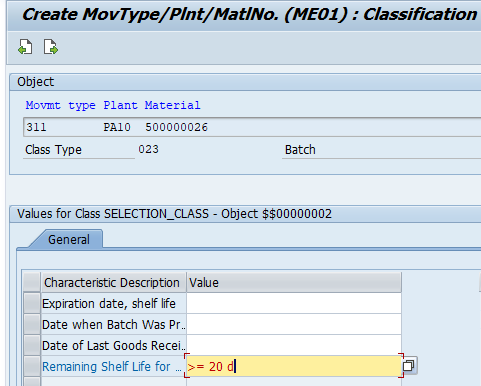Click the Remaining Shelf Life value field

(x=294, y=366)
